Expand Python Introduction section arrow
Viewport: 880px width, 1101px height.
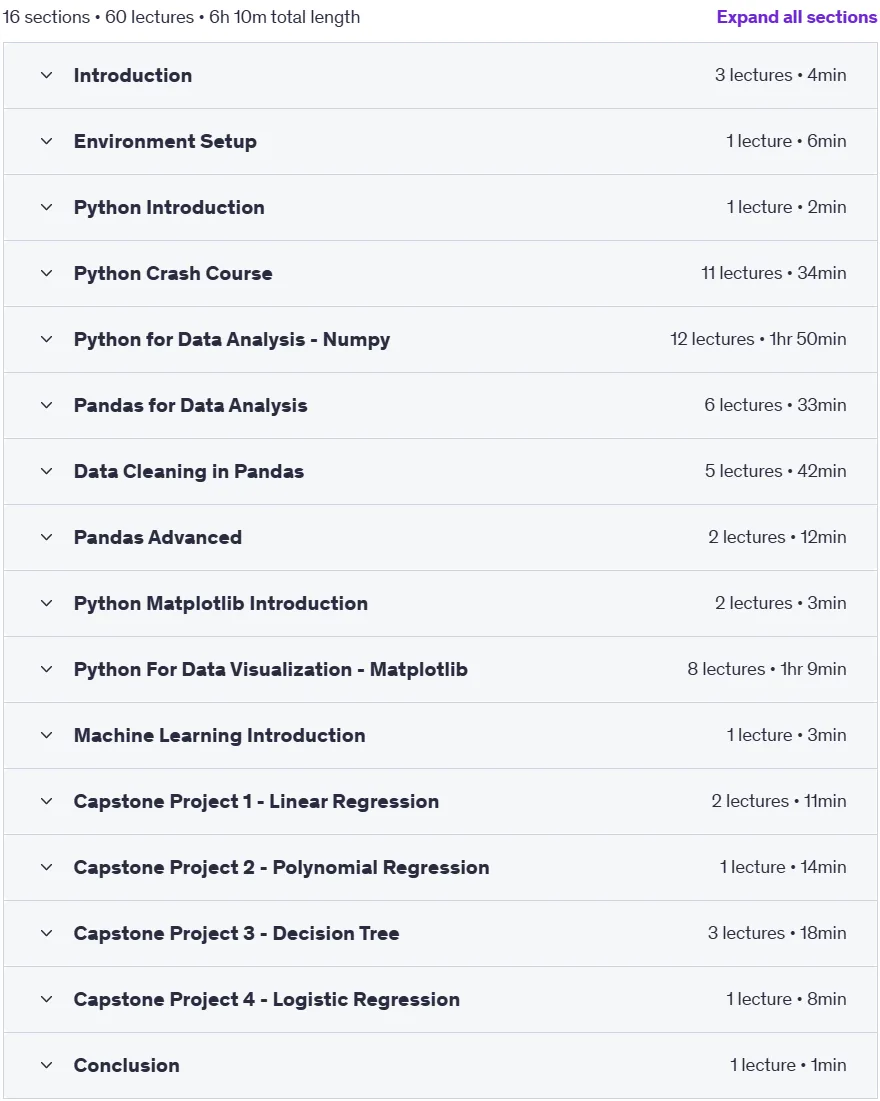click(x=46, y=207)
